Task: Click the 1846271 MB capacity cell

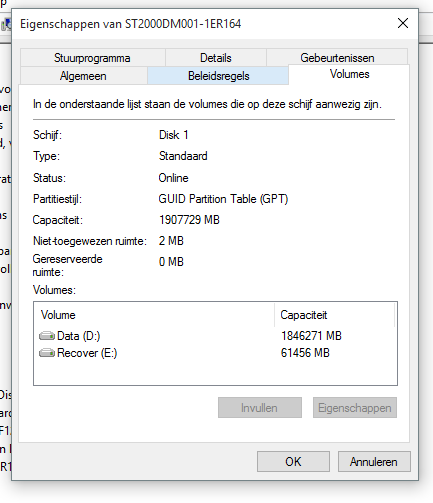Action: tap(311, 336)
